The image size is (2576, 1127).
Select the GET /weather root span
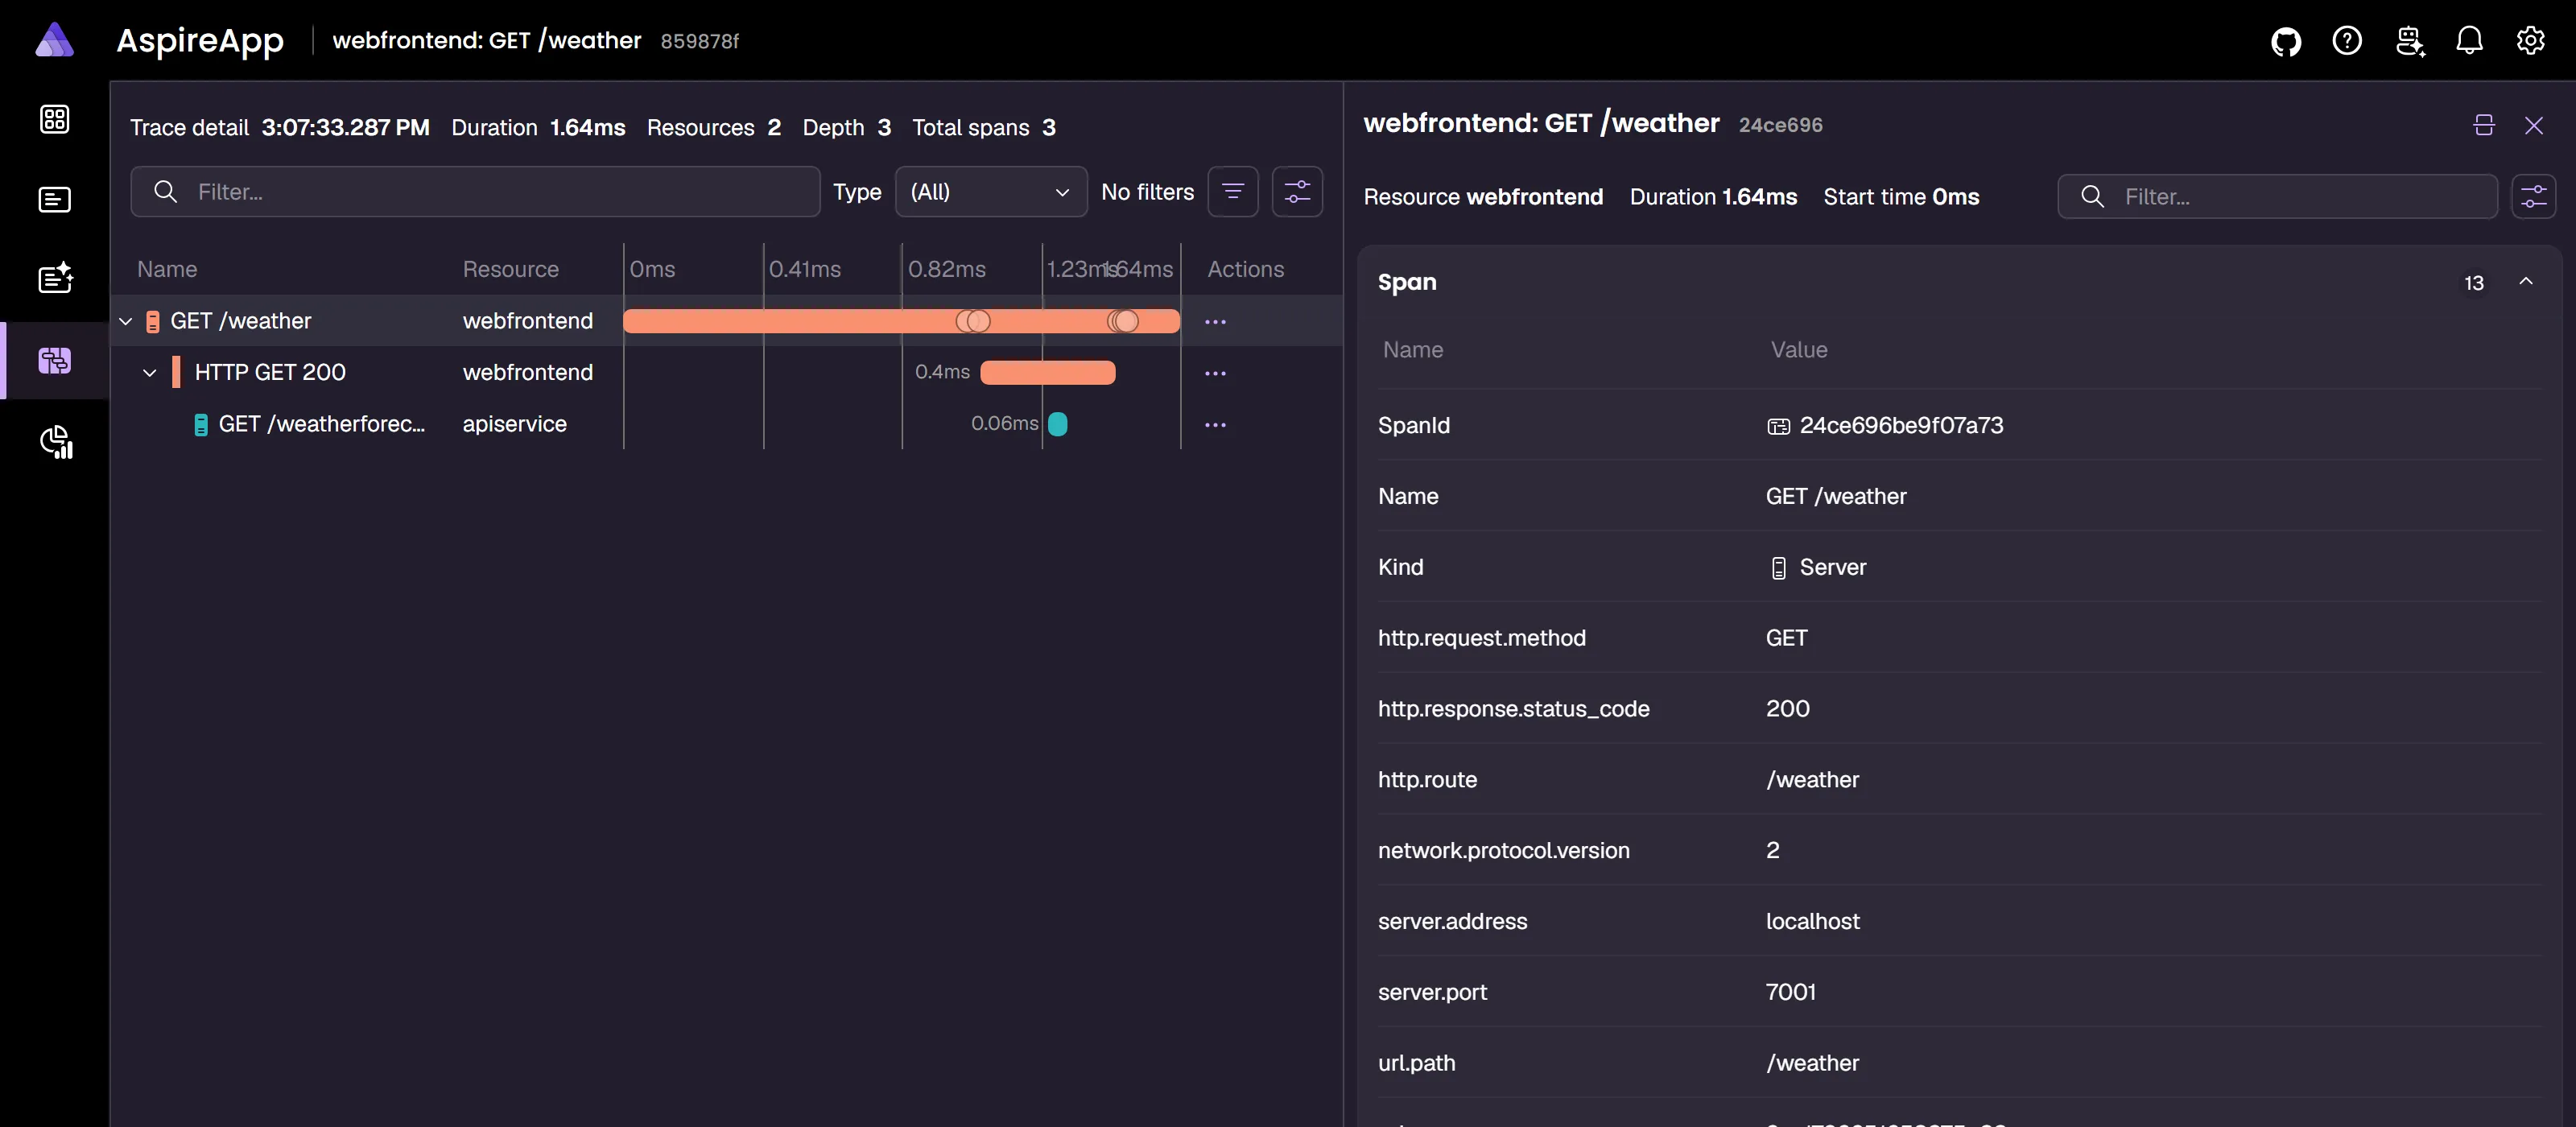point(726,321)
